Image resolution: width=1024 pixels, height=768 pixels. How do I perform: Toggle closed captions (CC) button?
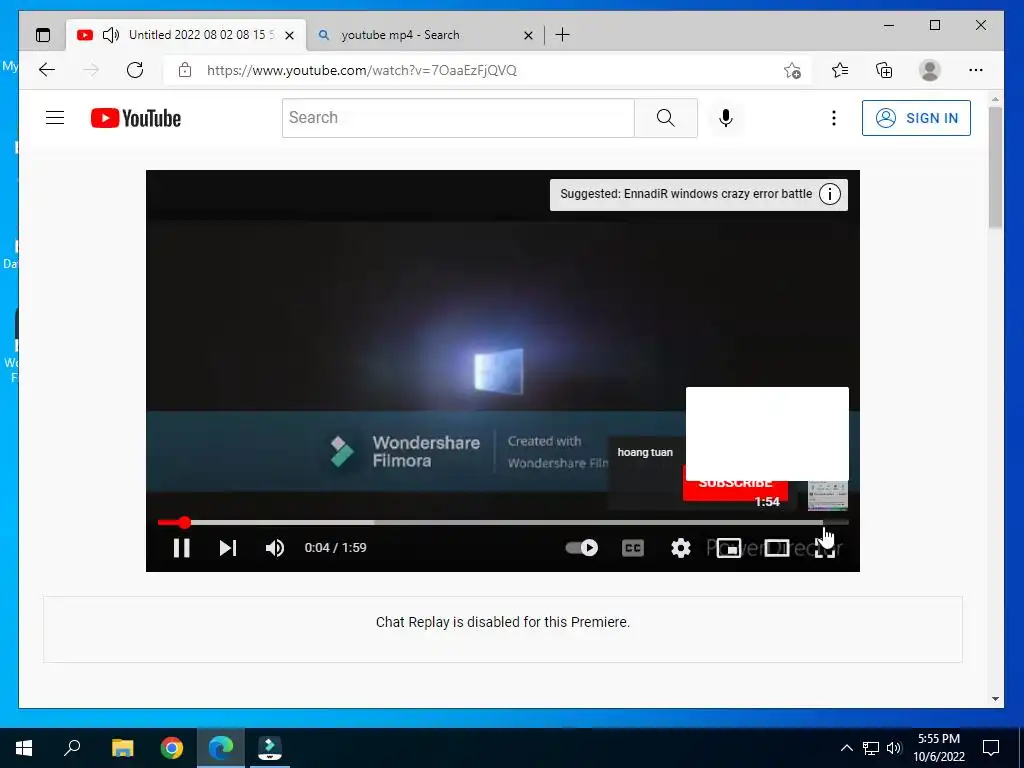coord(633,547)
